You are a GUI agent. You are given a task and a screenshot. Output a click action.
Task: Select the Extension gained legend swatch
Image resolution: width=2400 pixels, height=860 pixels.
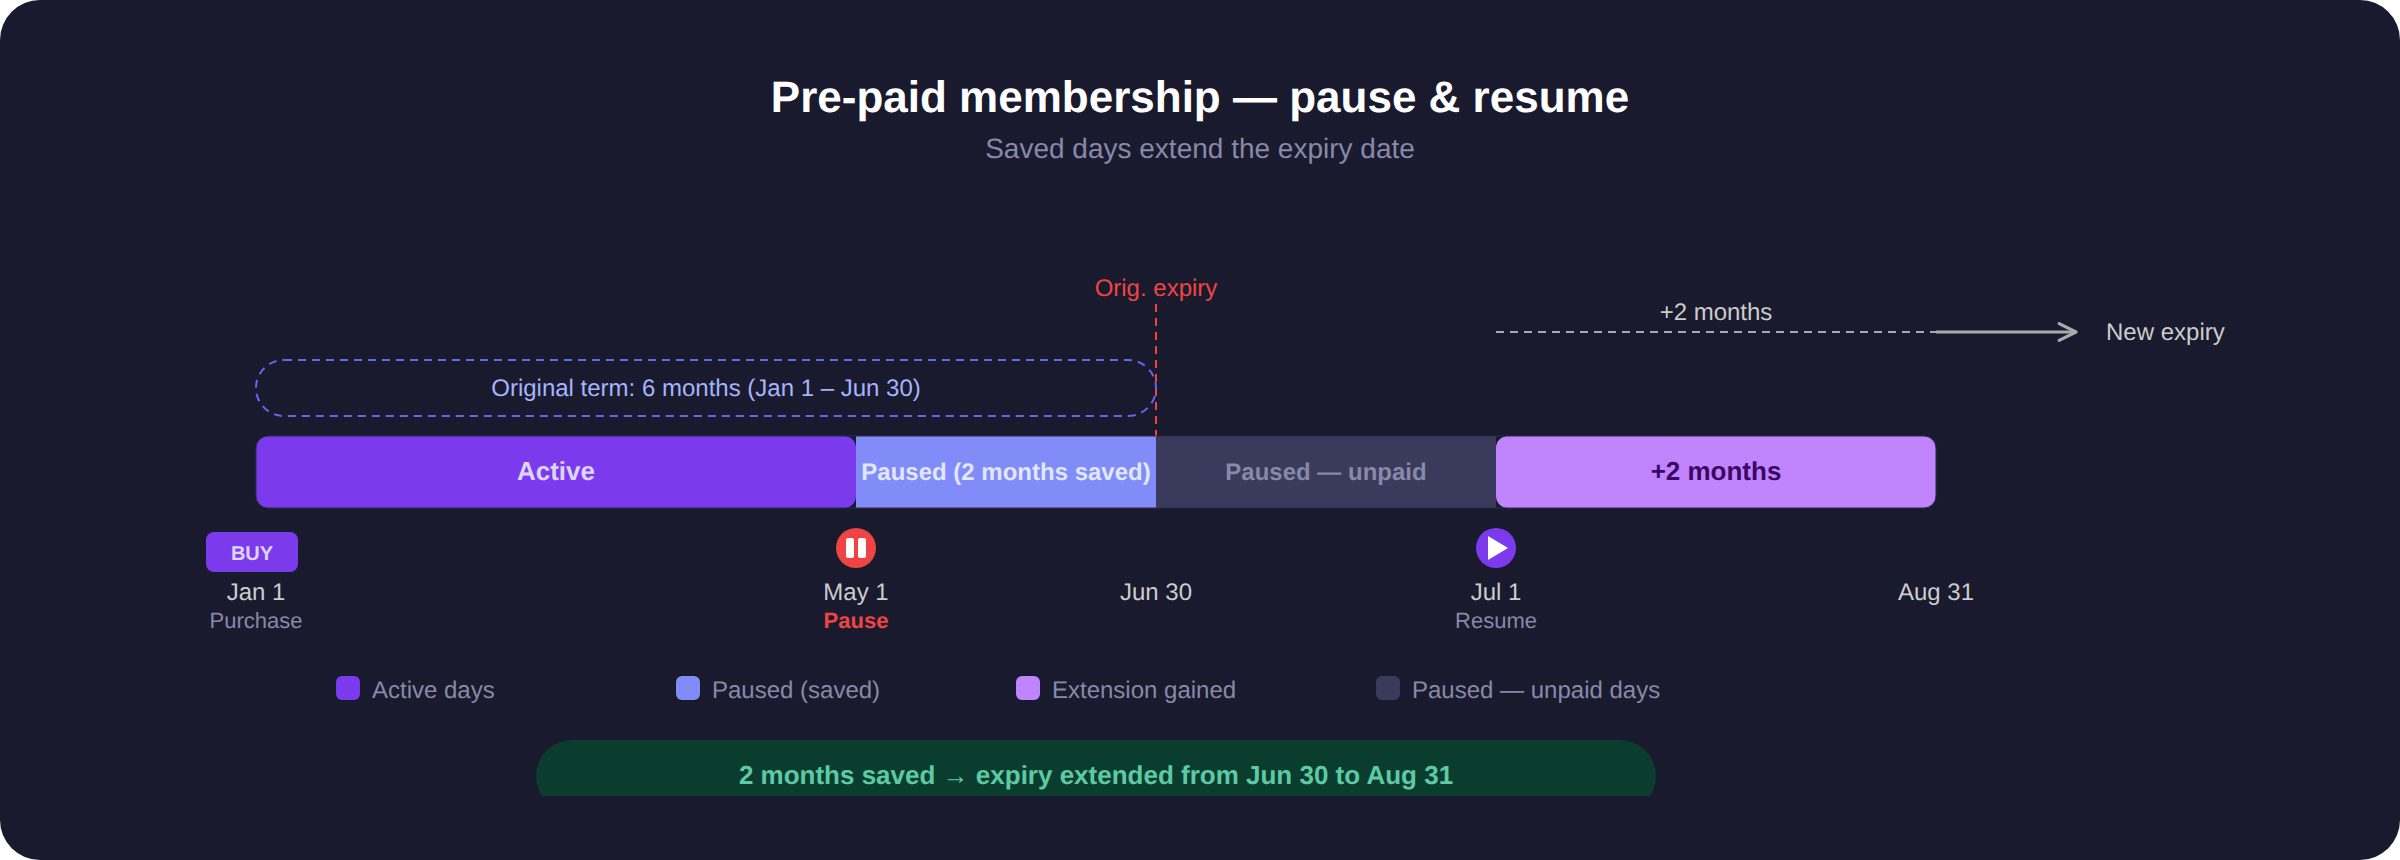pos(1028,688)
